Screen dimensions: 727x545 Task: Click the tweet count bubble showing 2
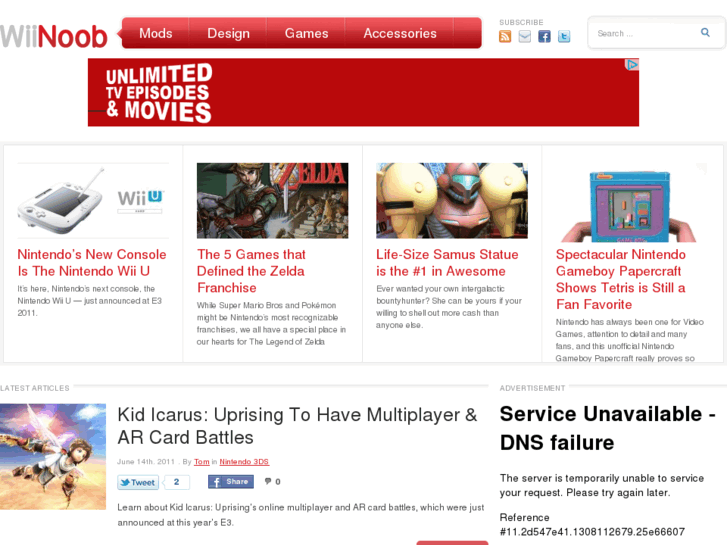tap(177, 482)
